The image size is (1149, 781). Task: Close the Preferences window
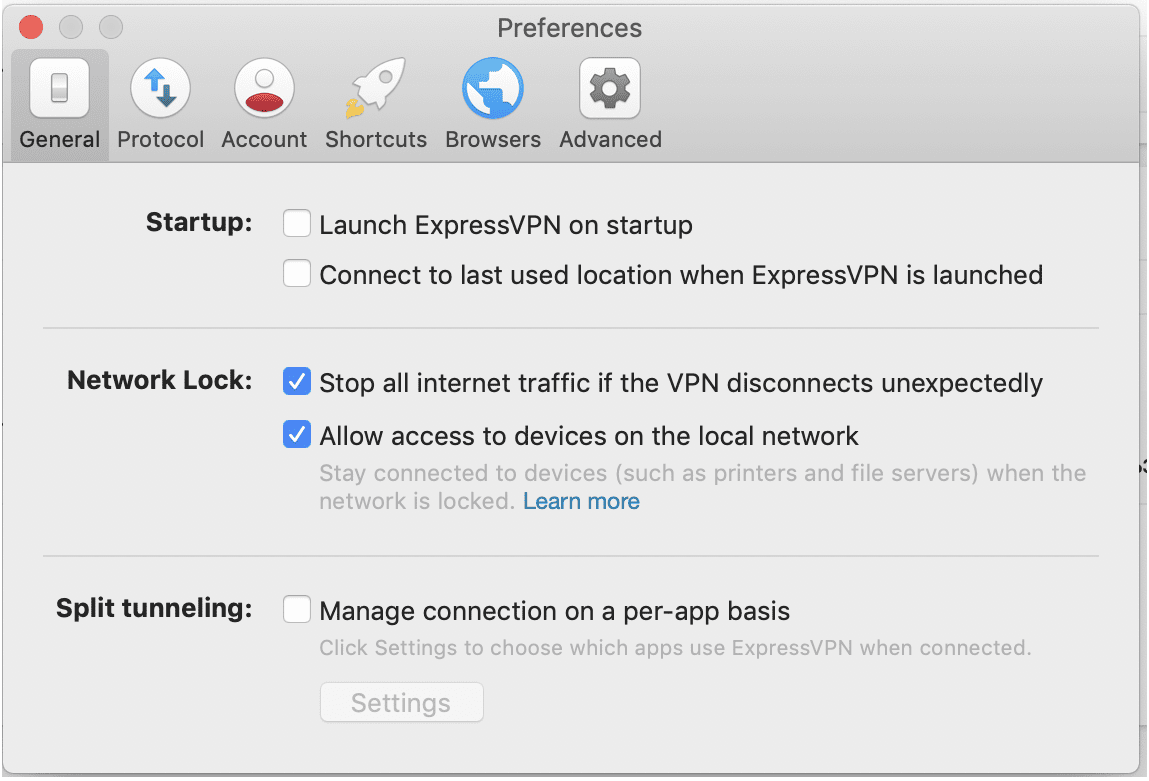pyautogui.click(x=30, y=27)
